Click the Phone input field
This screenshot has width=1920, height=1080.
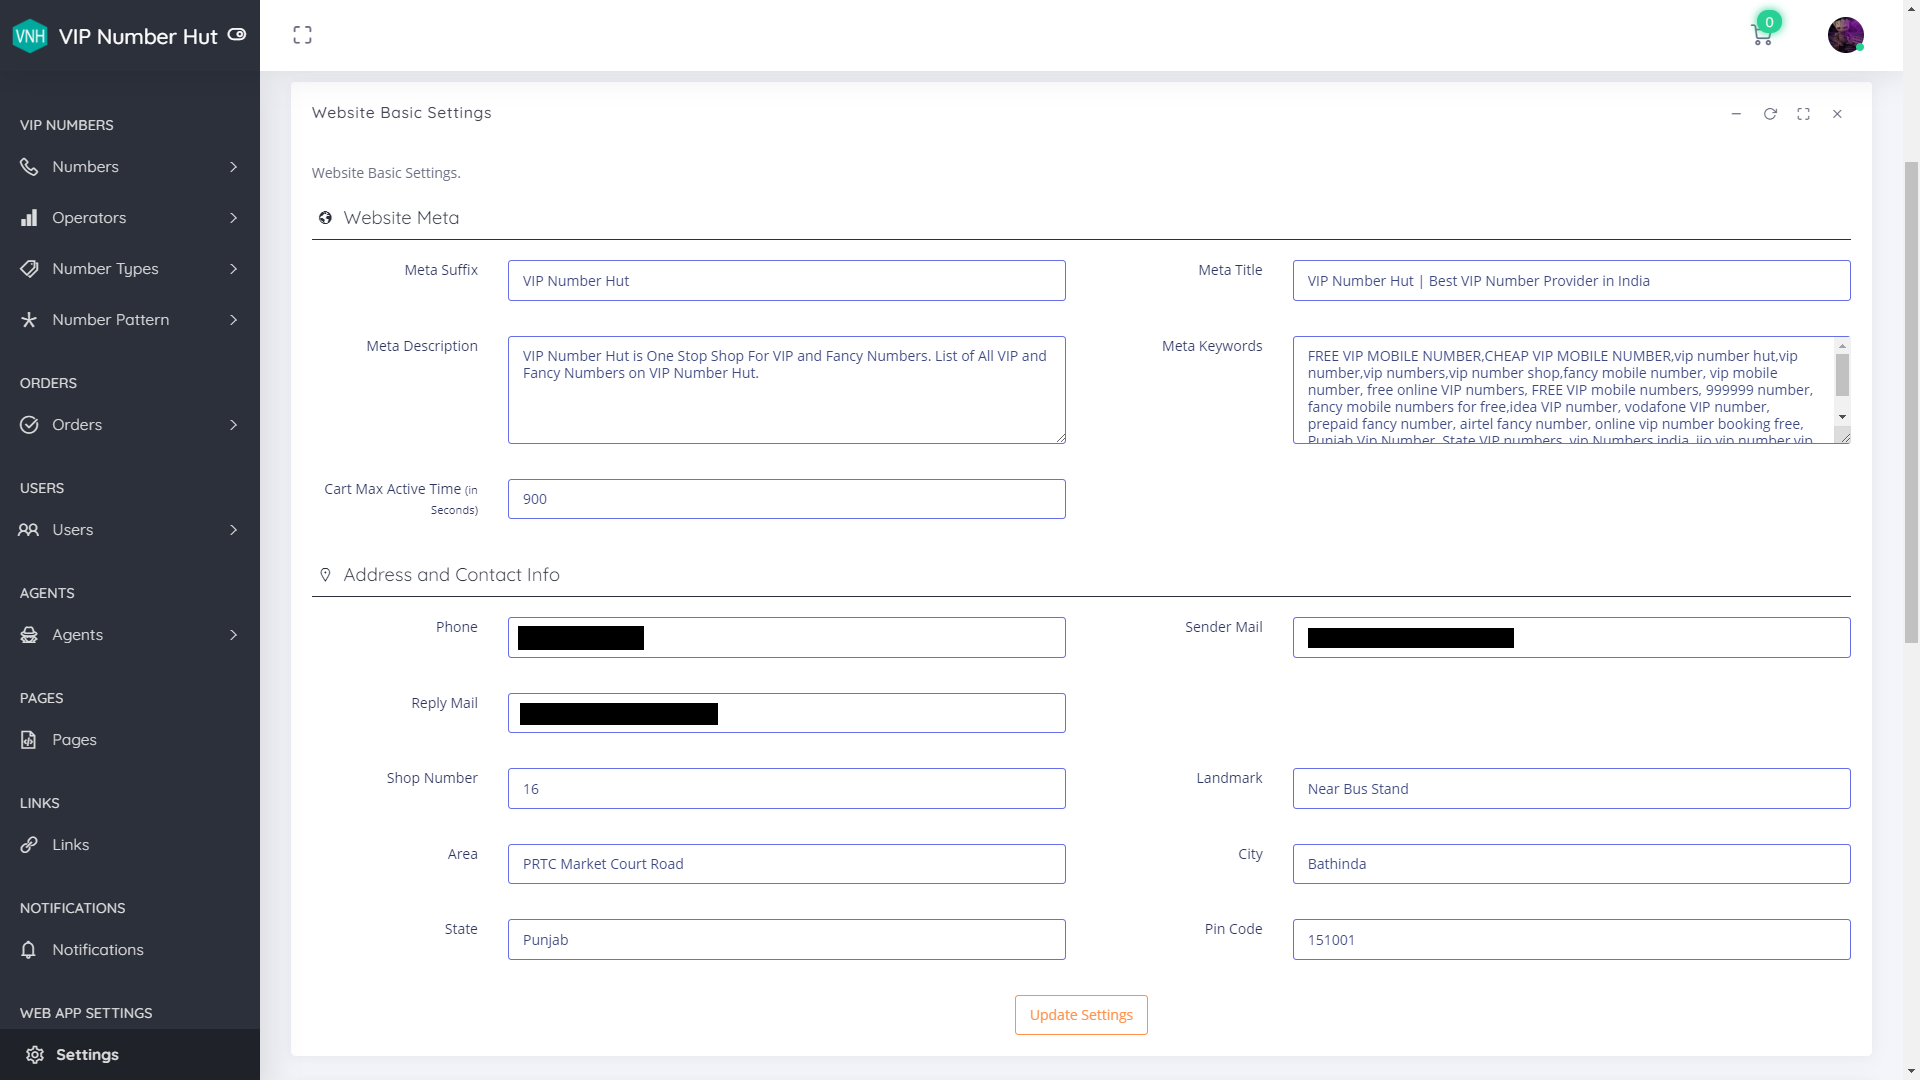click(x=787, y=638)
